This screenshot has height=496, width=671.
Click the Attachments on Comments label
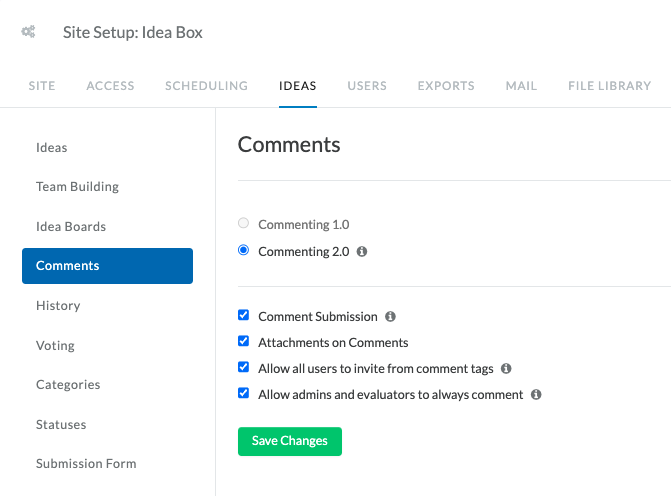(333, 343)
